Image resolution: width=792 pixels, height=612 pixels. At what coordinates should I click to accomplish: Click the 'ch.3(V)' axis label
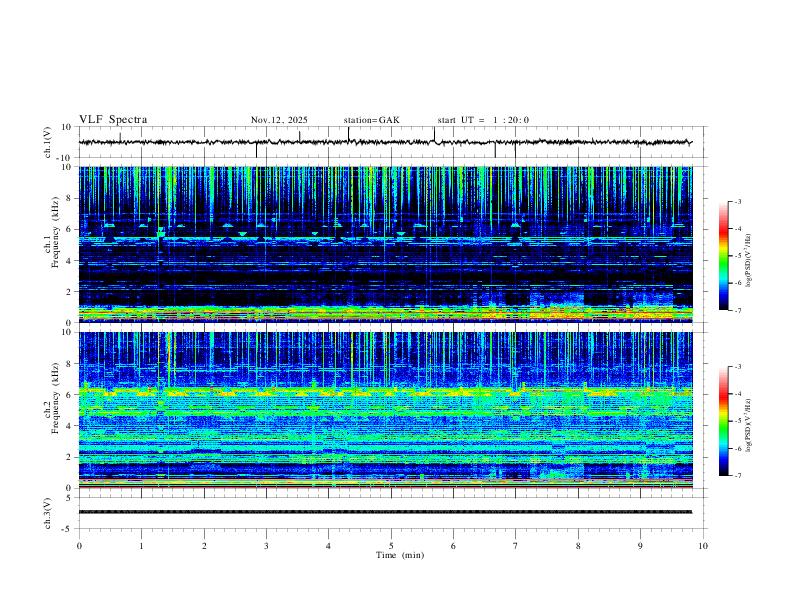click(48, 514)
